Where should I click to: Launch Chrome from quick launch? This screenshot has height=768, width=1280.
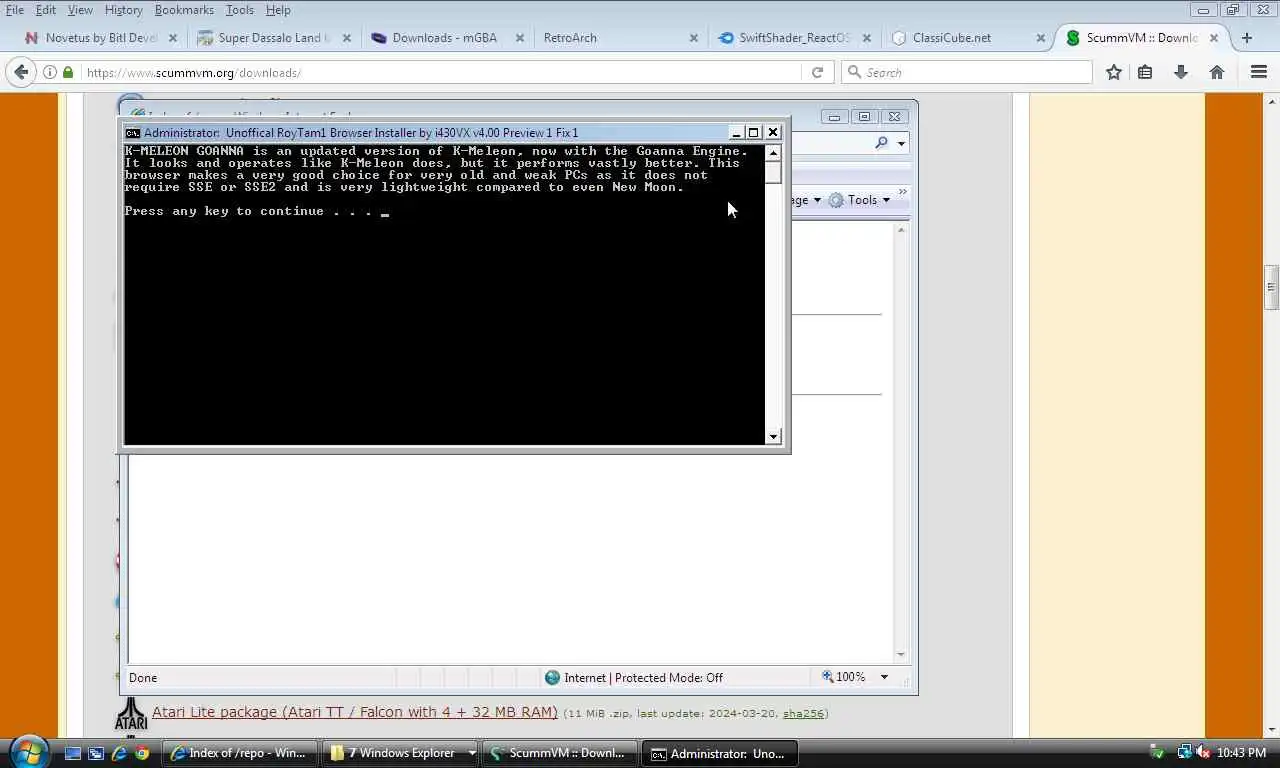(x=142, y=753)
